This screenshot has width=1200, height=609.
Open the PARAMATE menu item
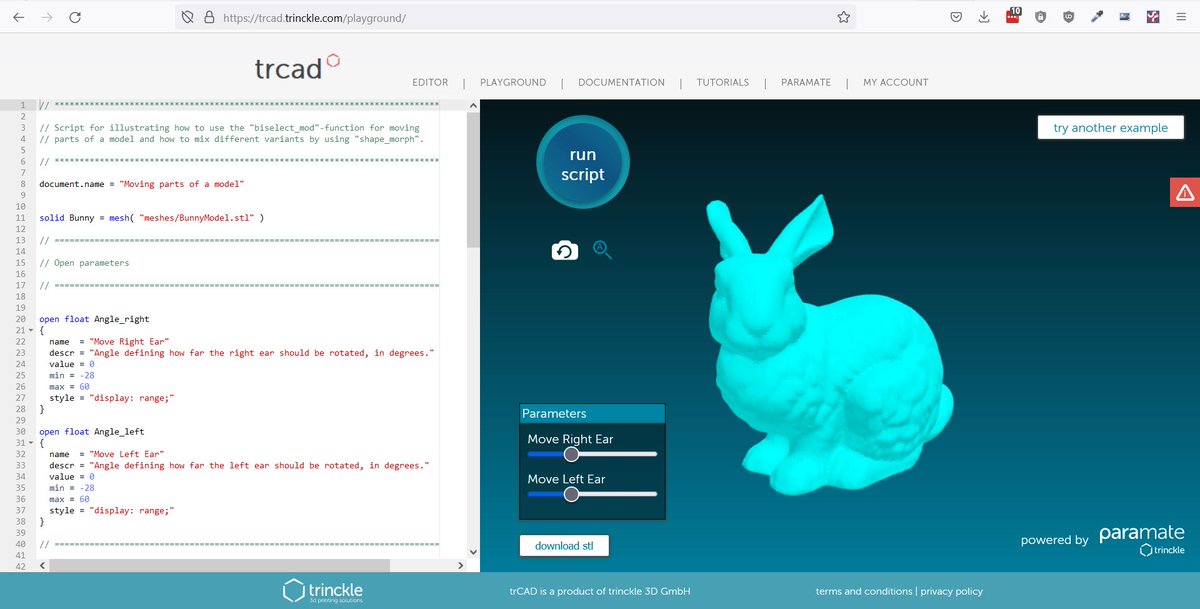coord(806,82)
